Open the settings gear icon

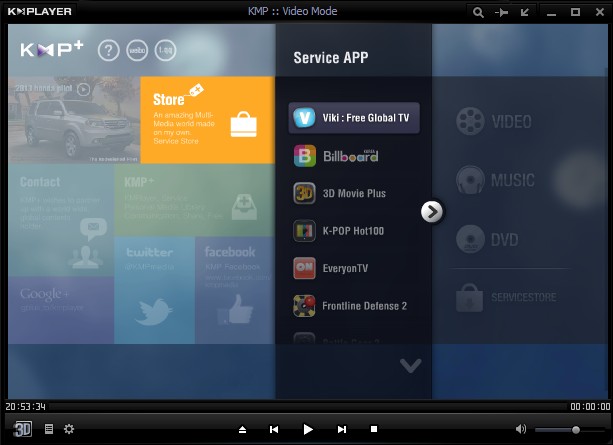(69, 429)
